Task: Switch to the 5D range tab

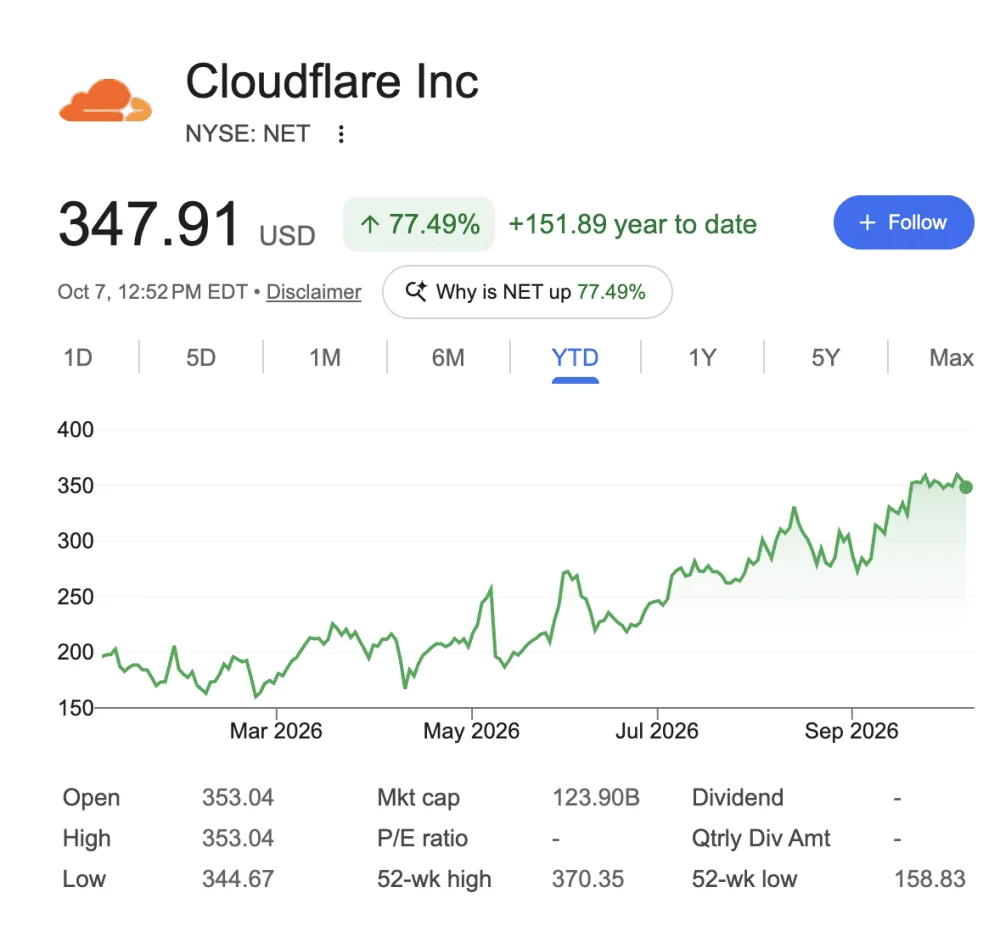Action: pos(201,357)
